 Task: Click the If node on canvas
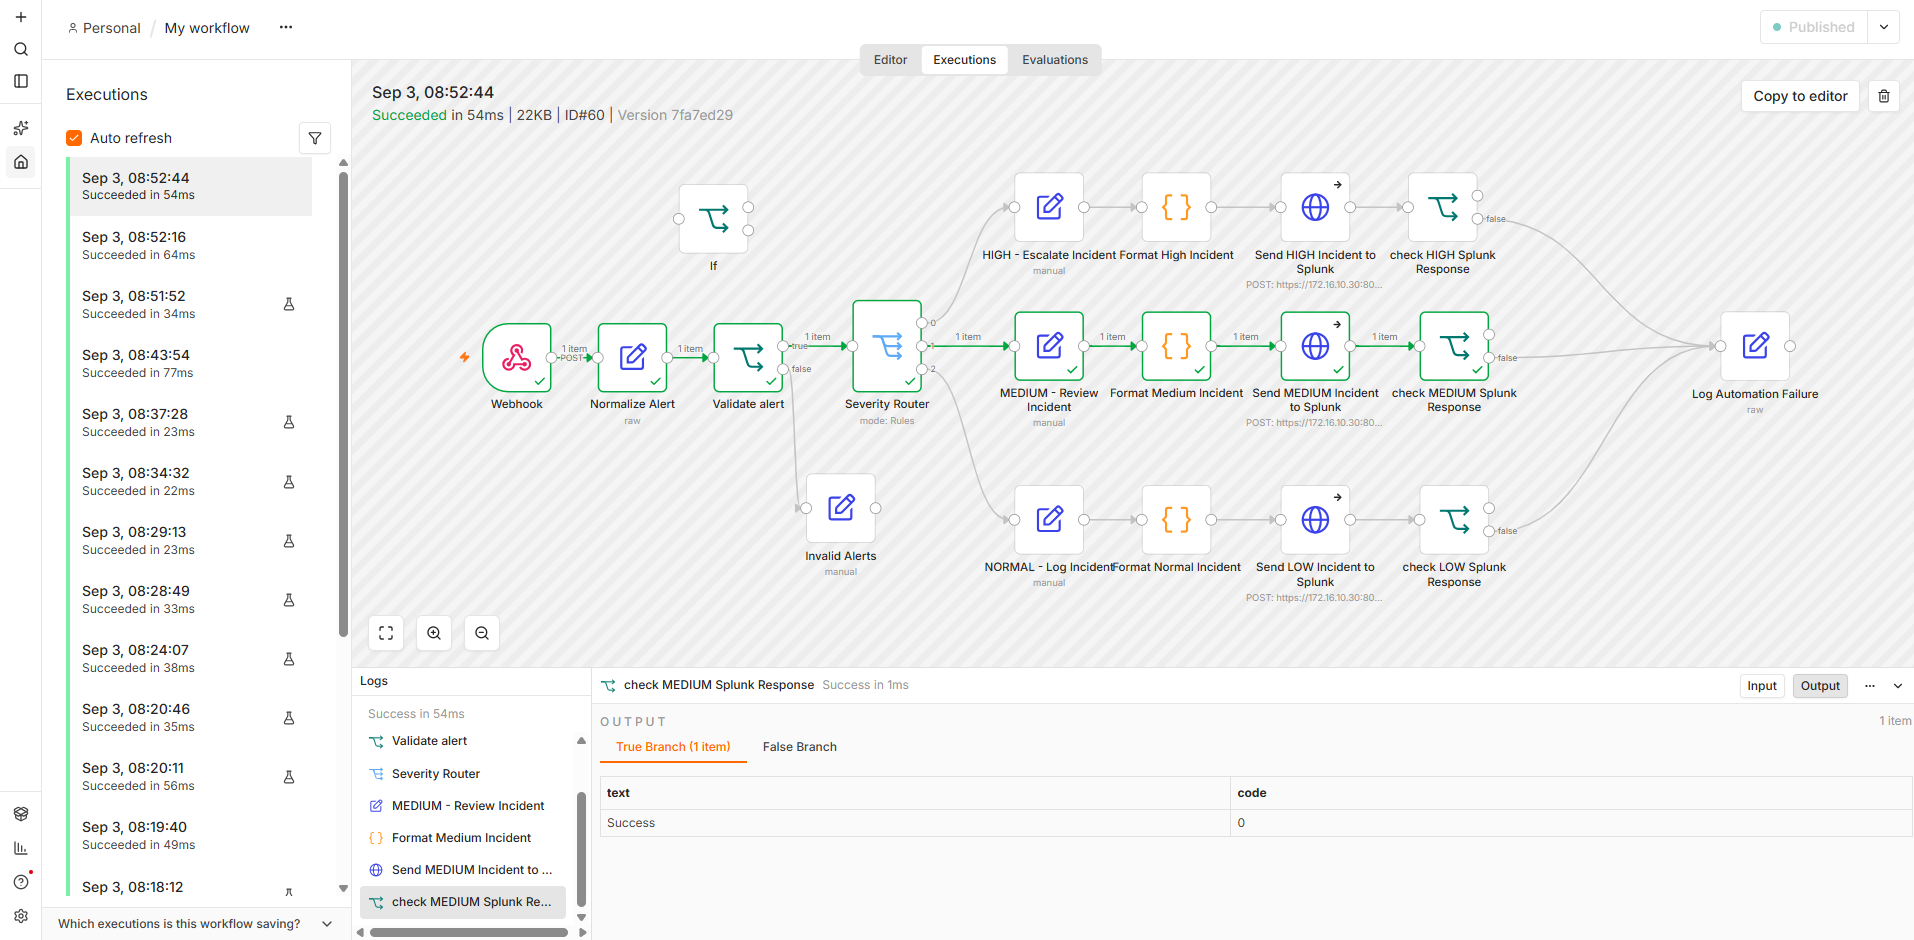(x=713, y=219)
